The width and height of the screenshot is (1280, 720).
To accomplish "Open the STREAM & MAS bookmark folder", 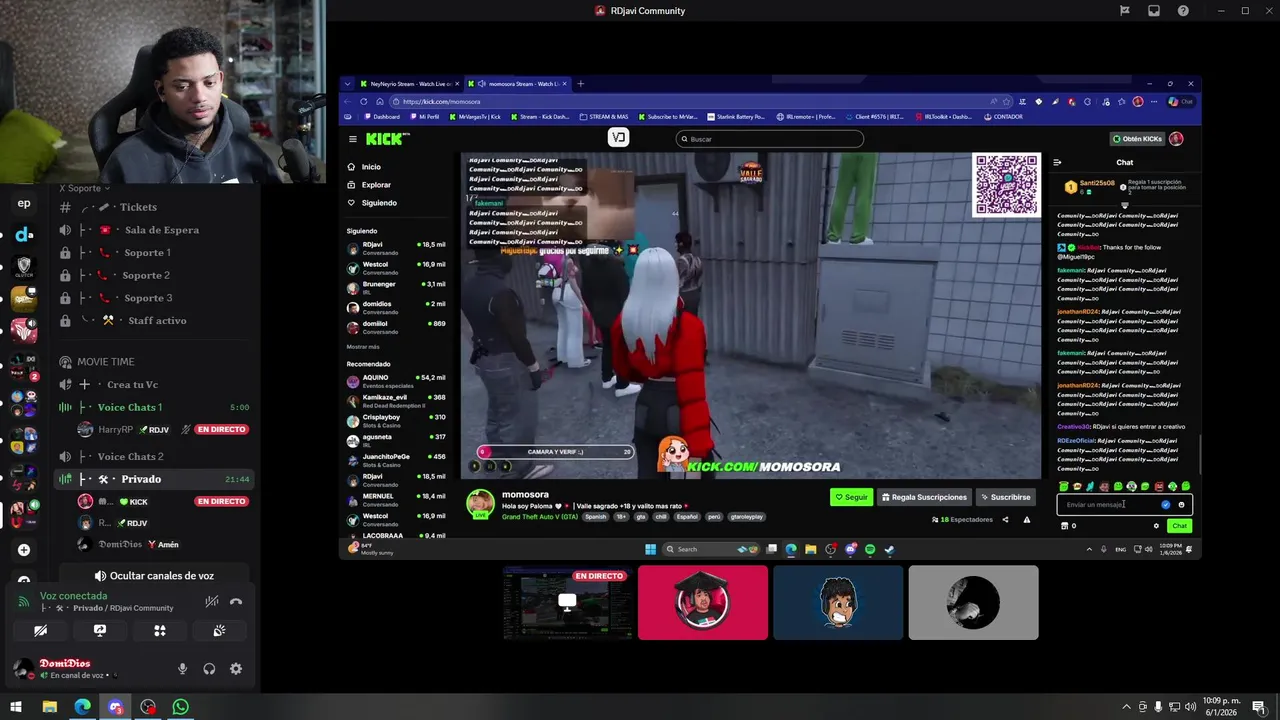I will pos(604,116).
